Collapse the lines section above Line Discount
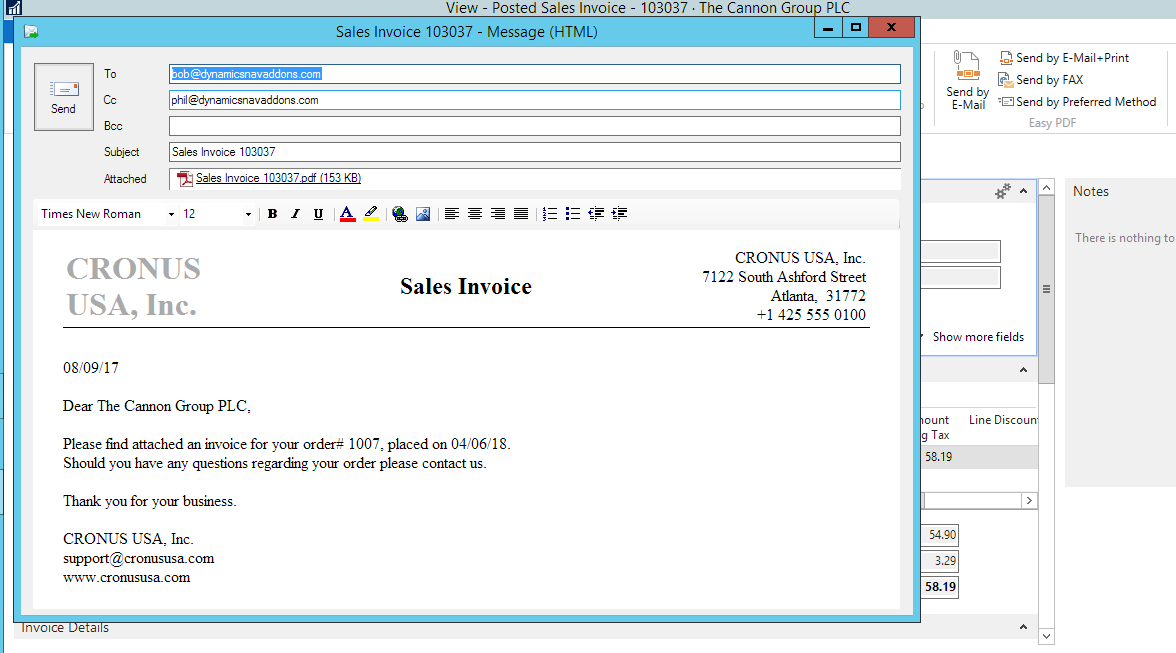1176x653 pixels. click(1024, 370)
